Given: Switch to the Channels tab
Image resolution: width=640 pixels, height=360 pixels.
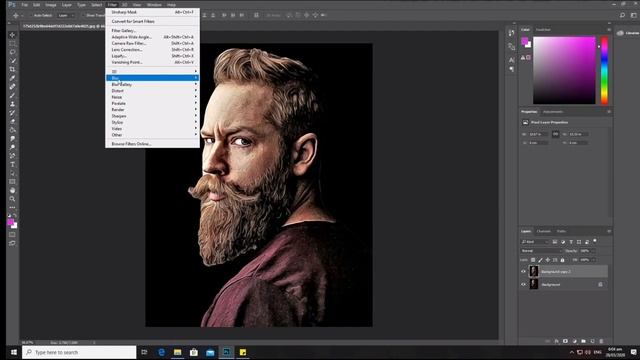Looking at the screenshot, I should [543, 231].
